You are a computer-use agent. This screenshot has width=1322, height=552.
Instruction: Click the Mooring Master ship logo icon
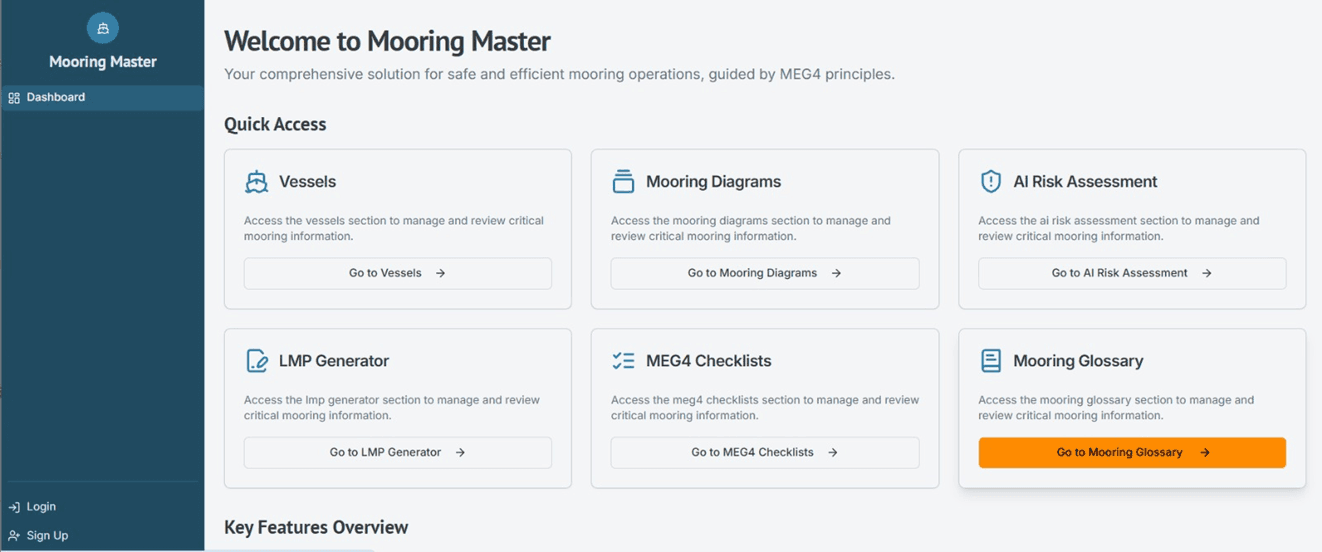tap(102, 28)
